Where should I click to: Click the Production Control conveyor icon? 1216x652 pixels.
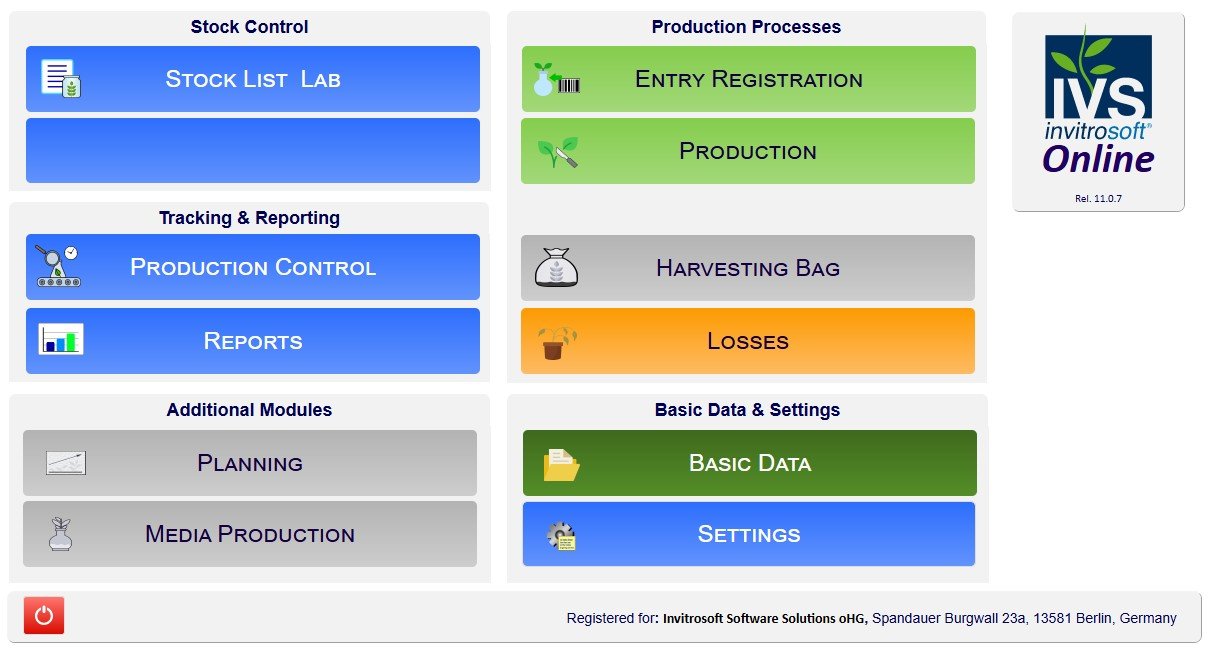click(x=58, y=267)
